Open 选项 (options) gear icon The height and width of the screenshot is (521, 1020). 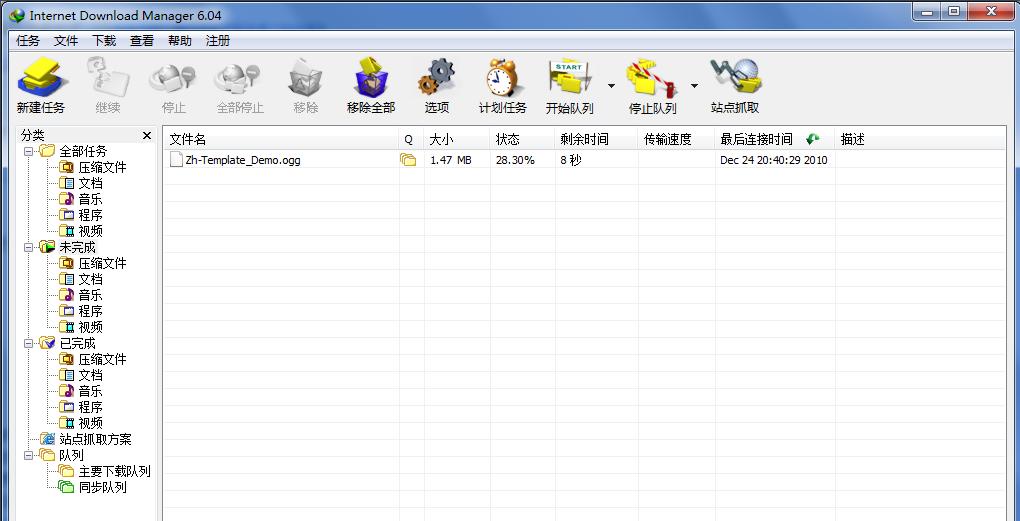436,78
